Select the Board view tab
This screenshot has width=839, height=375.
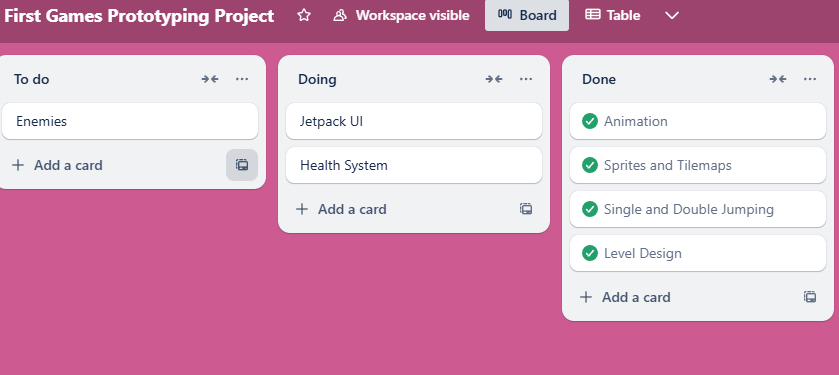click(527, 16)
